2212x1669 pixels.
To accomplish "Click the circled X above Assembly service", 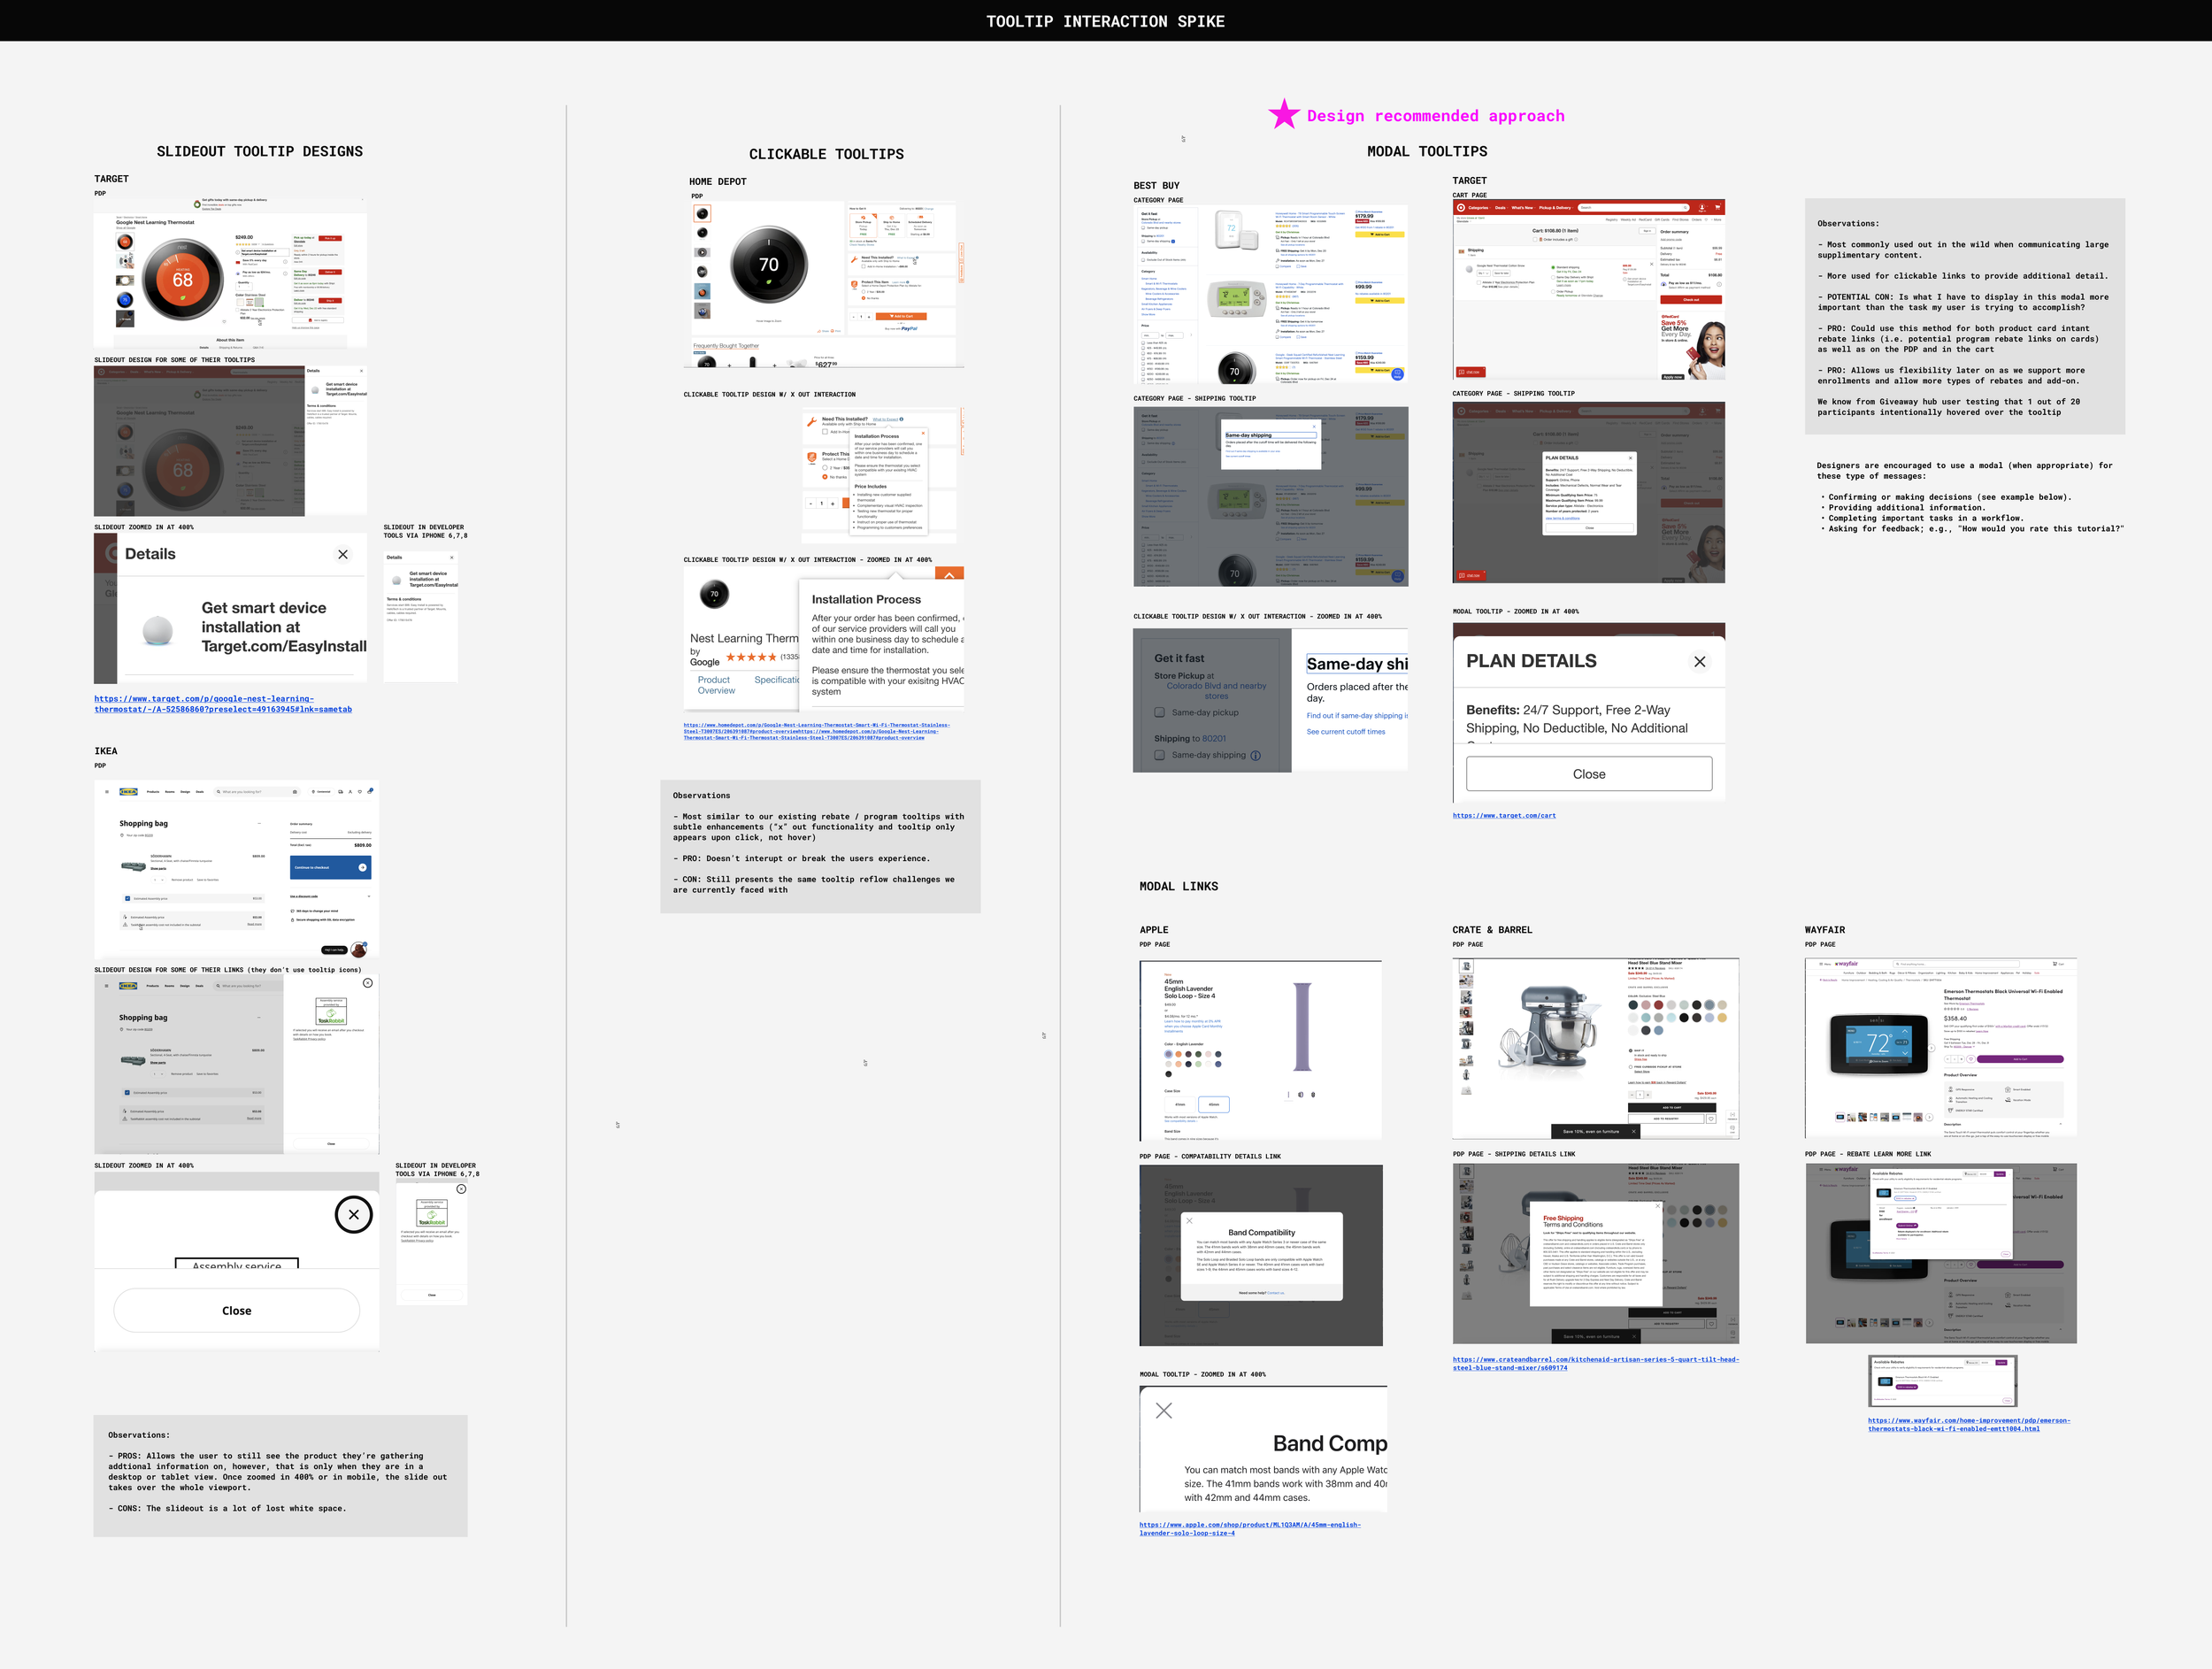I will [x=353, y=1214].
